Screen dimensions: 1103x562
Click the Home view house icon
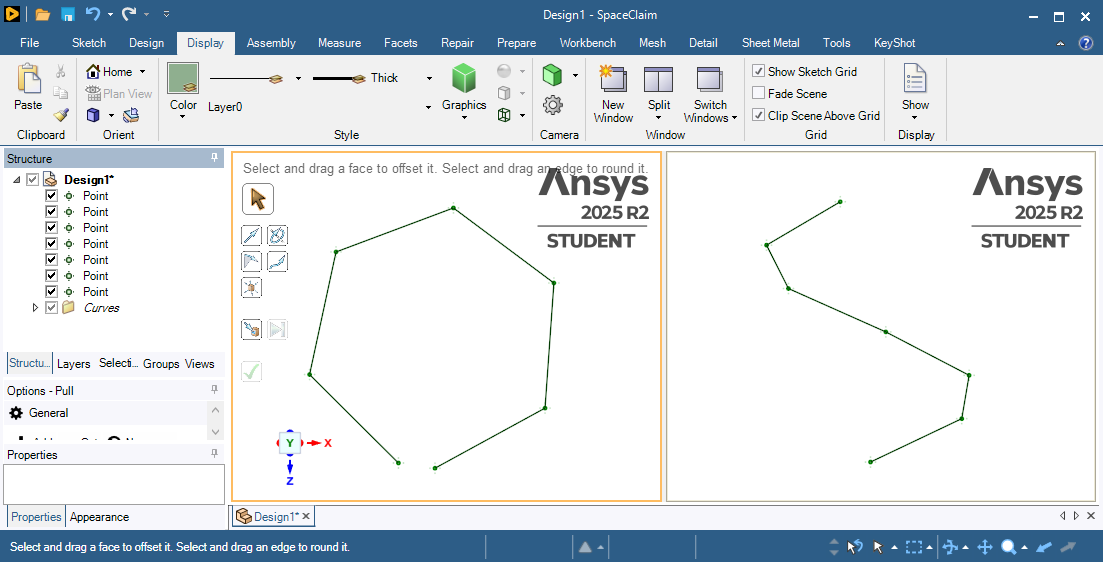(92, 71)
